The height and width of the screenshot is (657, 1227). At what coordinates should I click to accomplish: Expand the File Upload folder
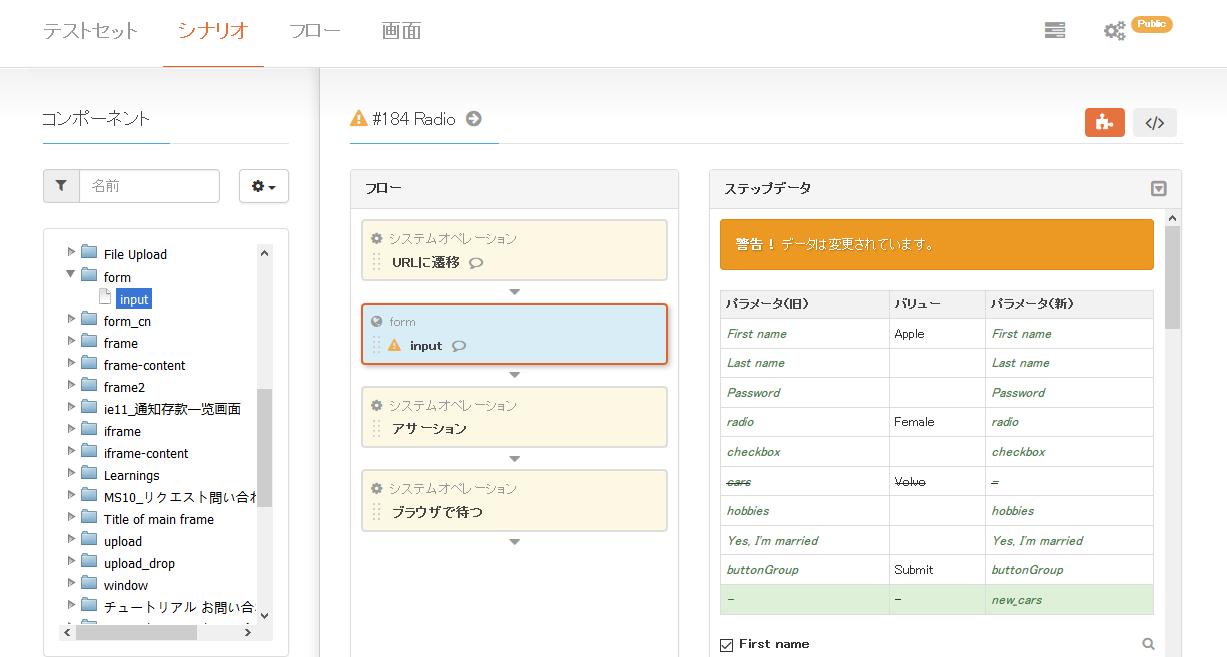click(71, 253)
